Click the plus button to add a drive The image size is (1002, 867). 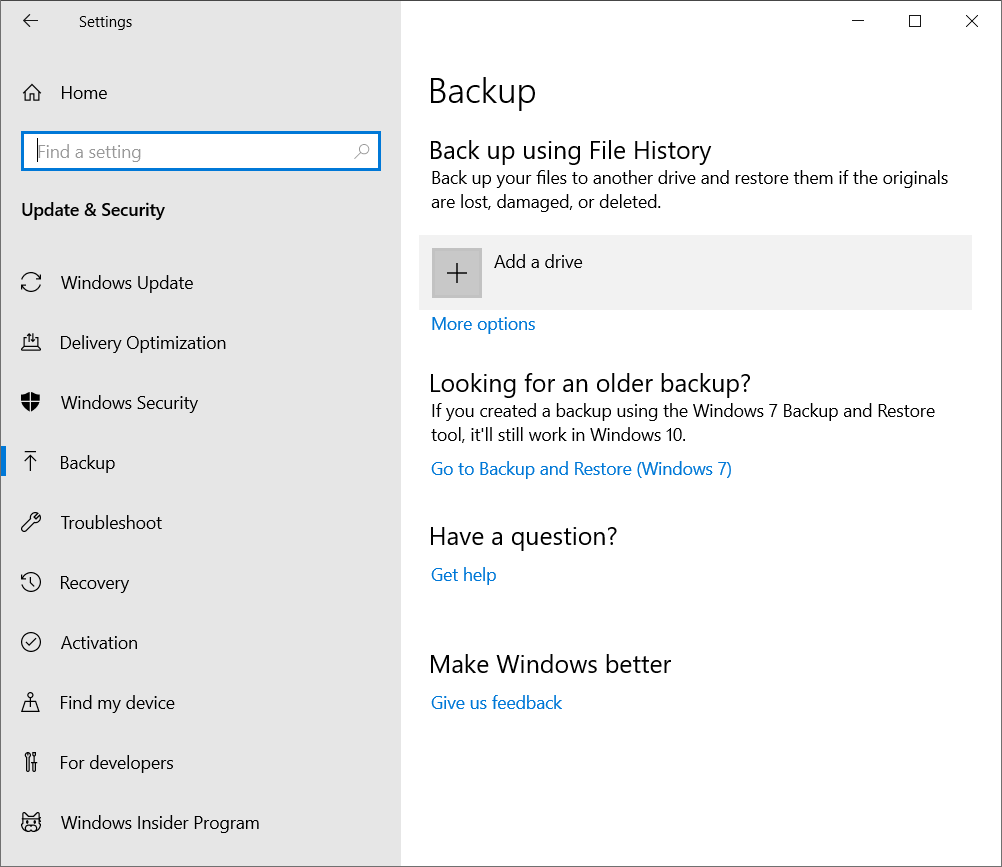pyautogui.click(x=457, y=273)
